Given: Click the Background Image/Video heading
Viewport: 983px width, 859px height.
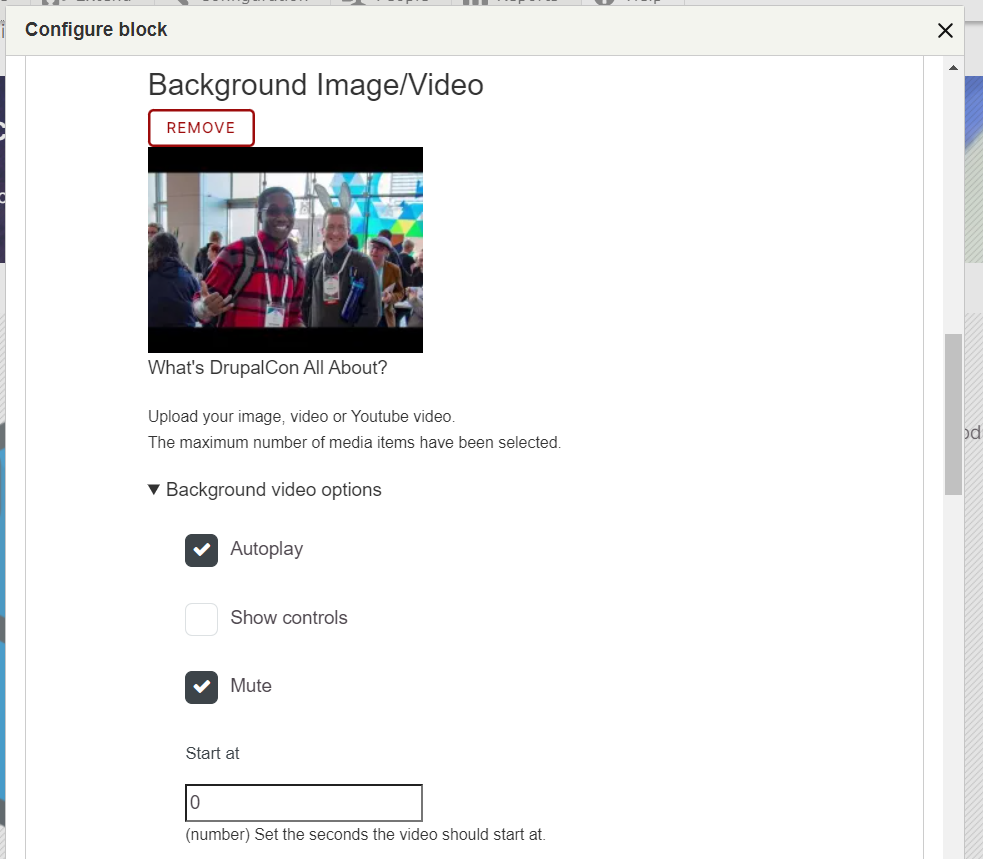Looking at the screenshot, I should click(316, 85).
